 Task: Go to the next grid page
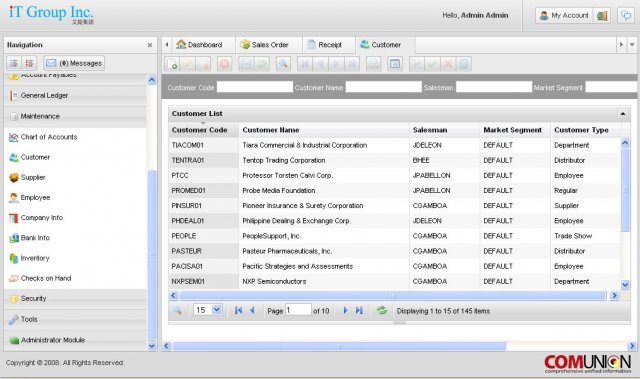pos(346,310)
